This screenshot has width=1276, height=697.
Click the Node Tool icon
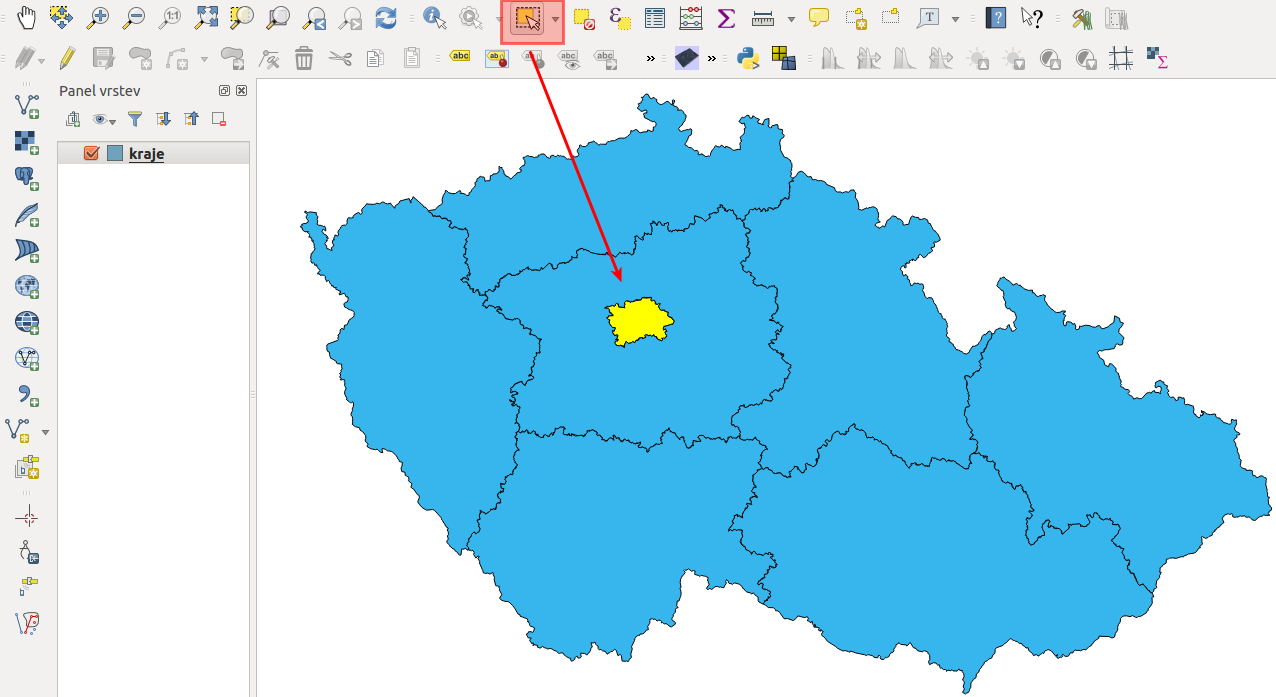(x=269, y=58)
